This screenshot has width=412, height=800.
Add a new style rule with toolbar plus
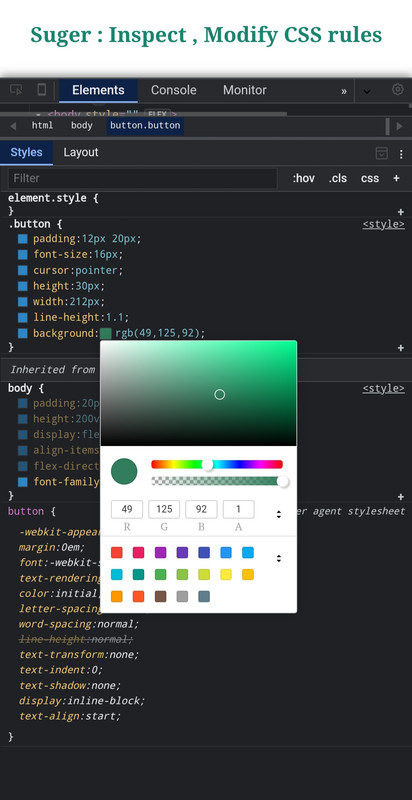tap(396, 178)
